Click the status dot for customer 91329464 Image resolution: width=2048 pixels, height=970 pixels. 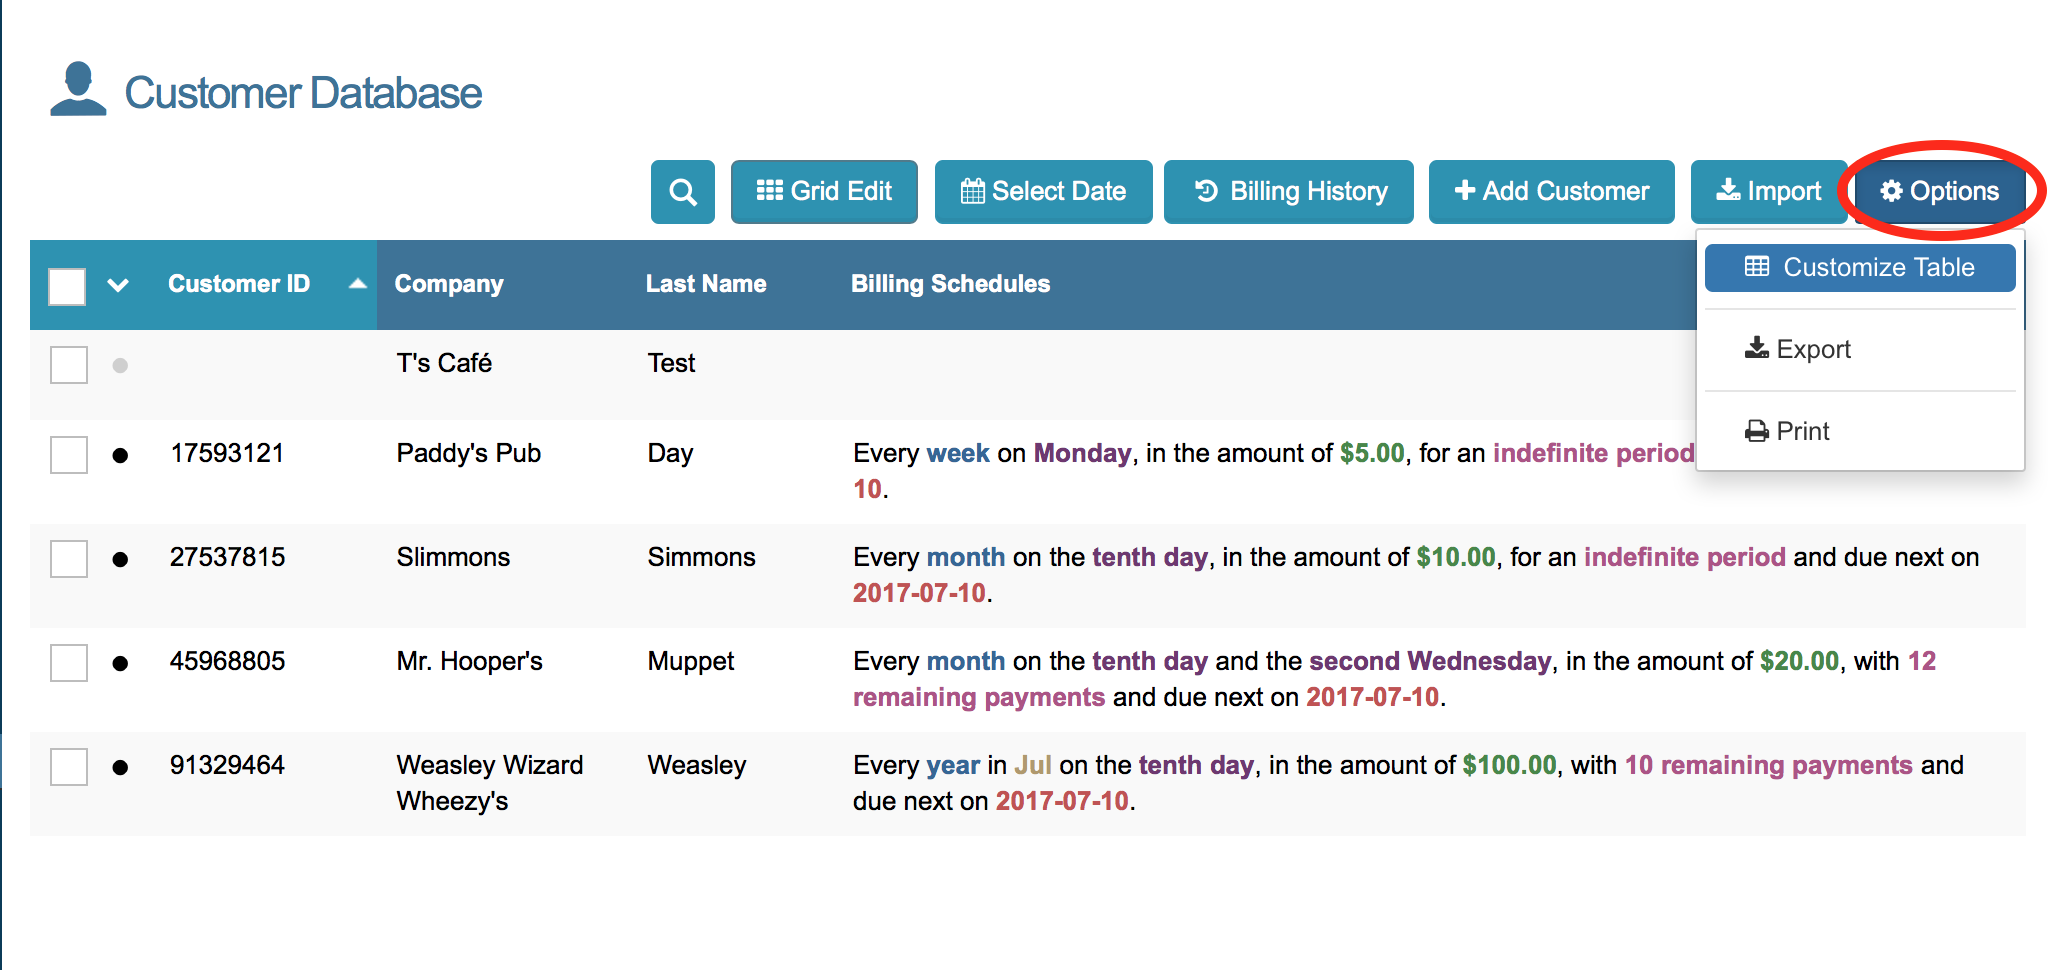coord(120,768)
